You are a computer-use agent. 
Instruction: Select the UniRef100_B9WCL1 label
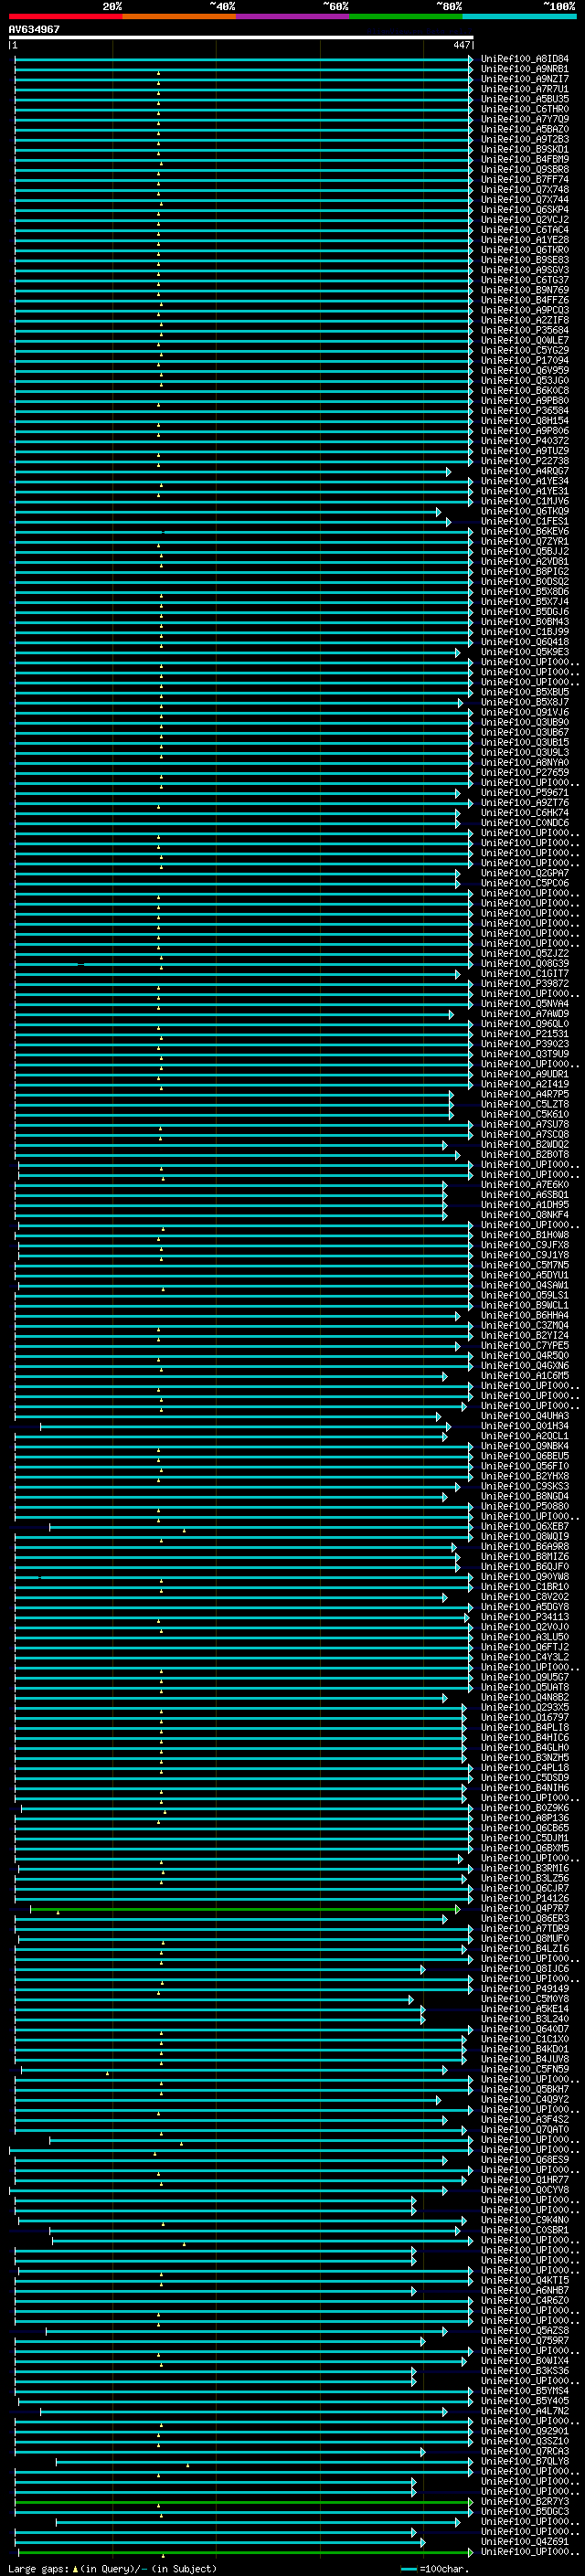[525, 1305]
